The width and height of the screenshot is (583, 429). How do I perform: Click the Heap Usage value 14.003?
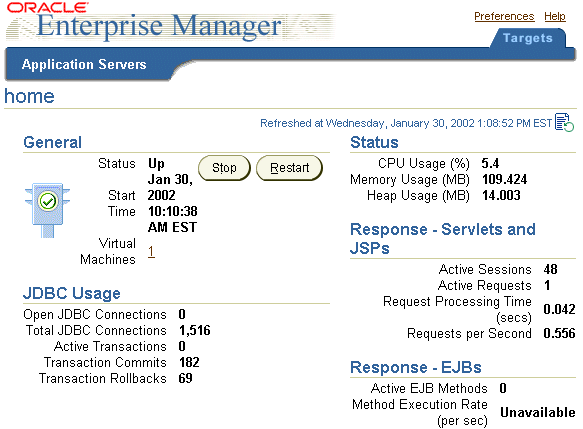pyautogui.click(x=501, y=195)
